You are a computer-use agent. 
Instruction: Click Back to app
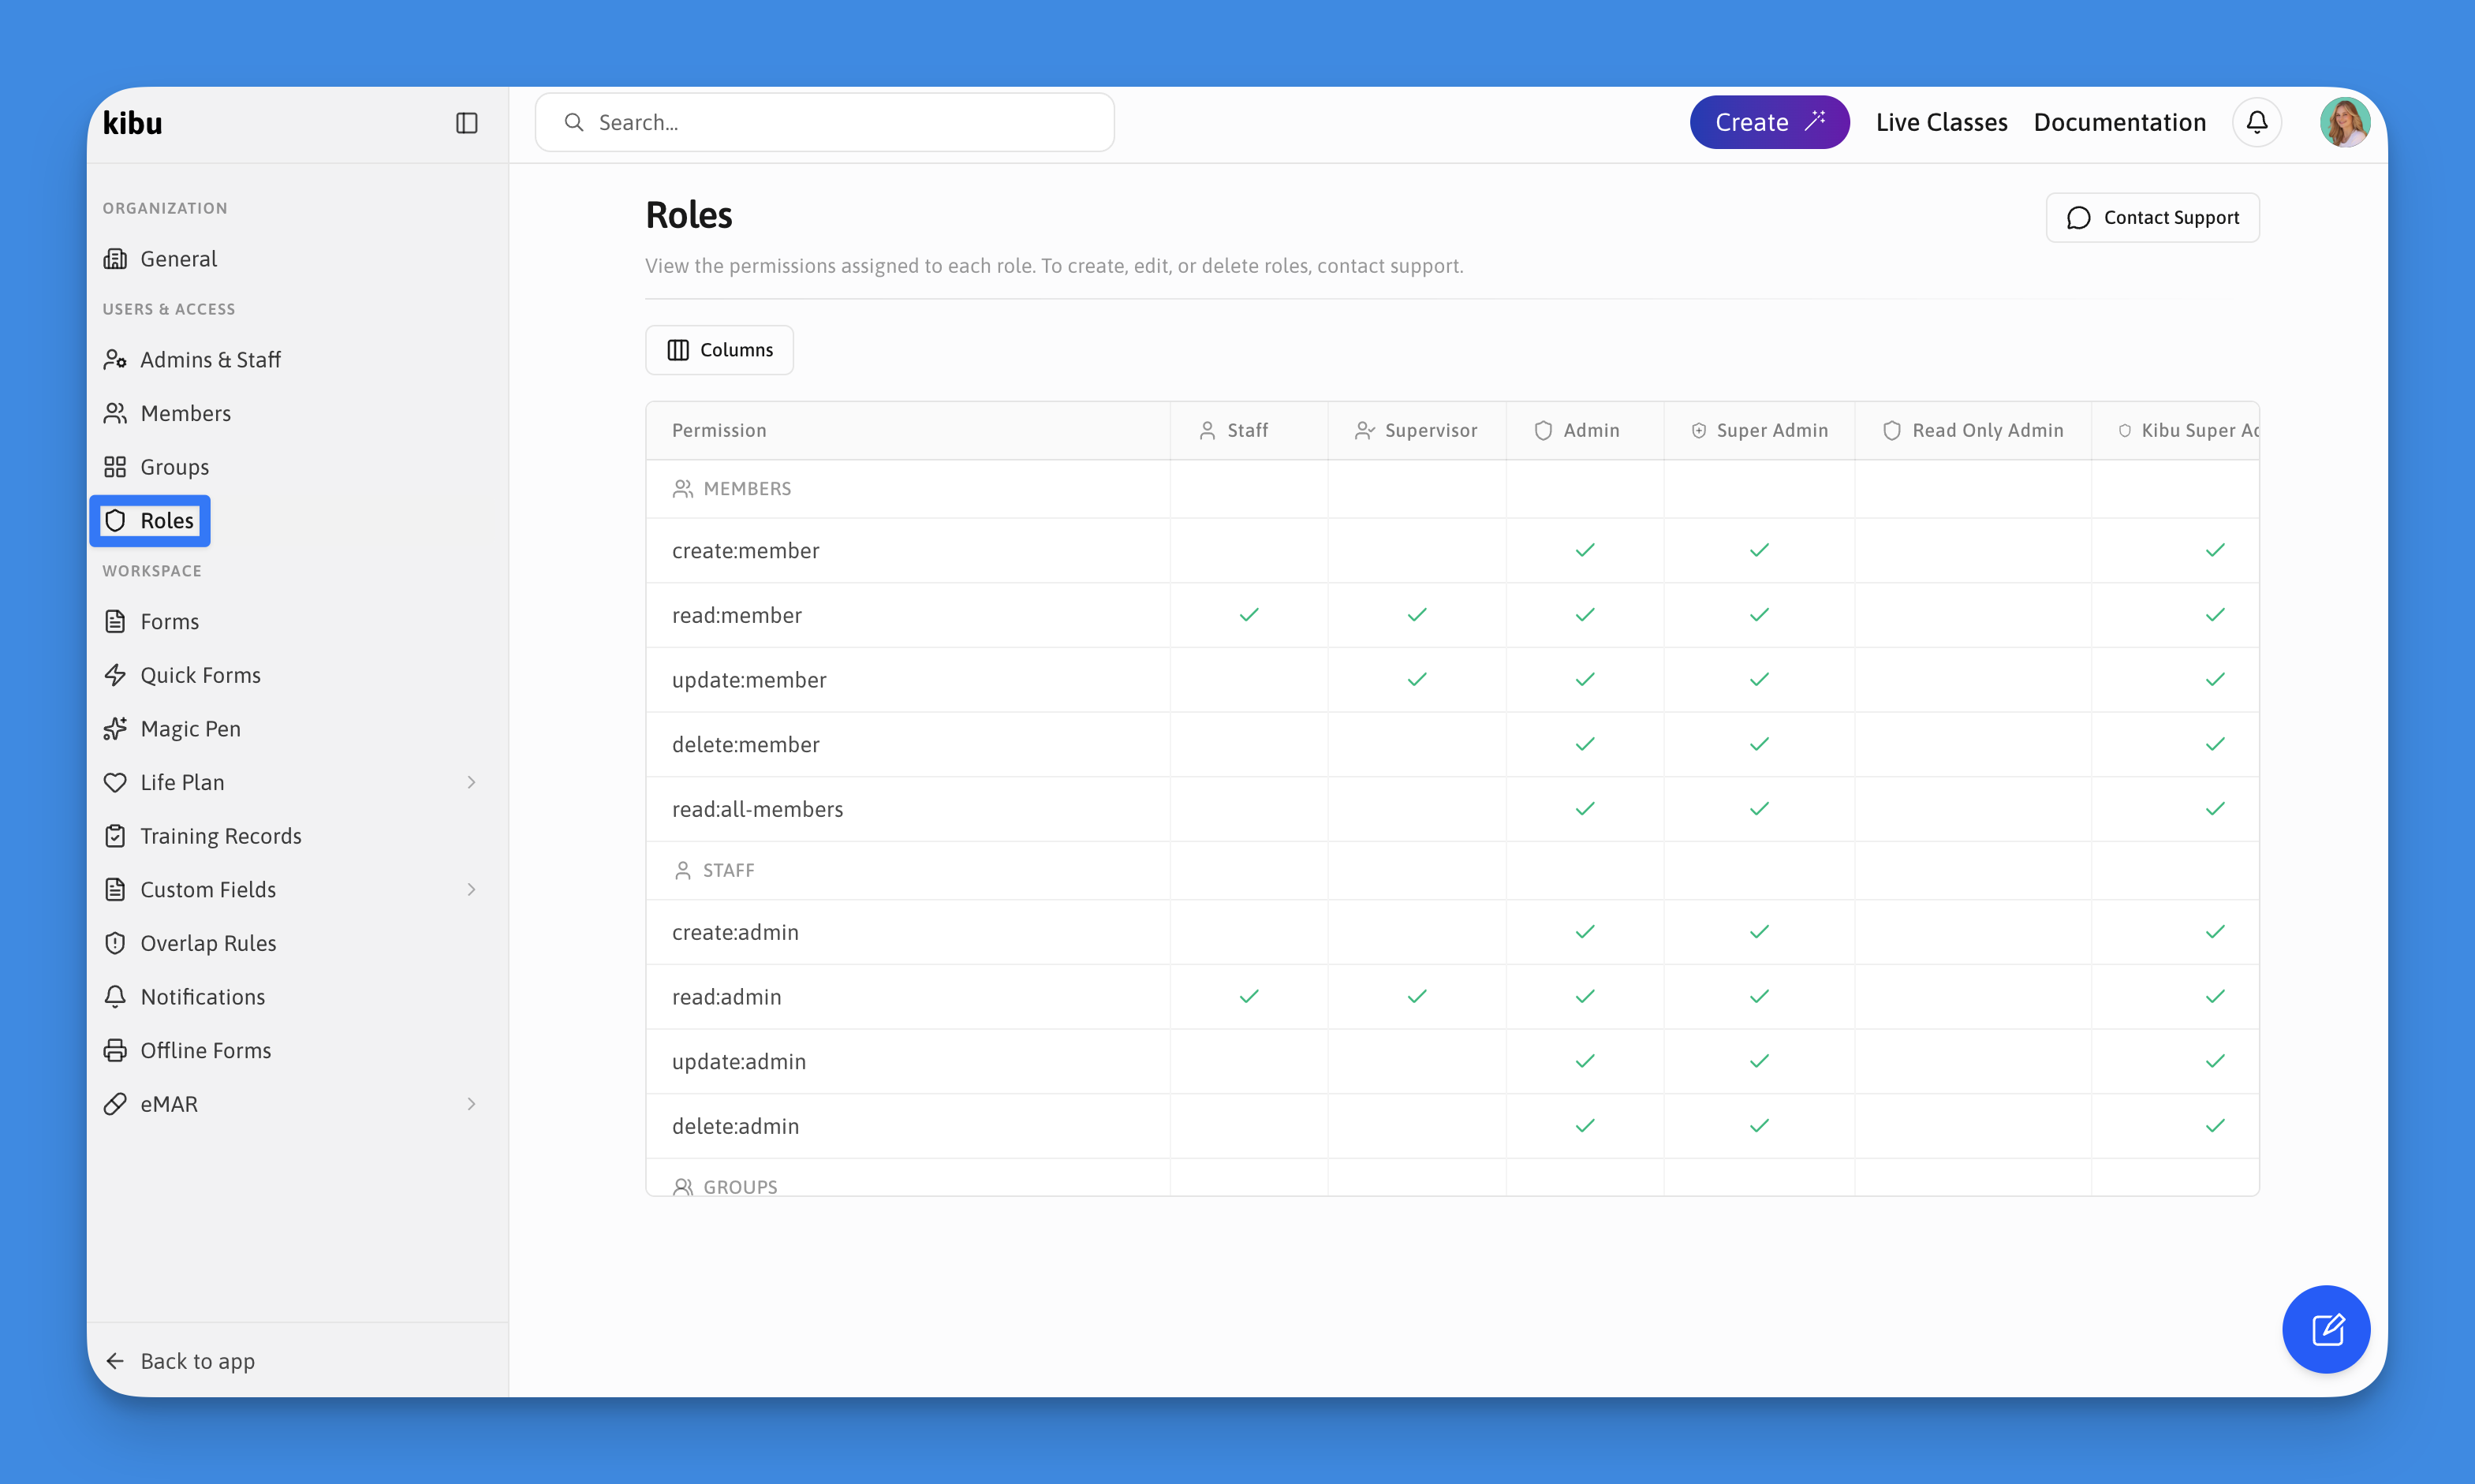pyautogui.click(x=180, y=1361)
